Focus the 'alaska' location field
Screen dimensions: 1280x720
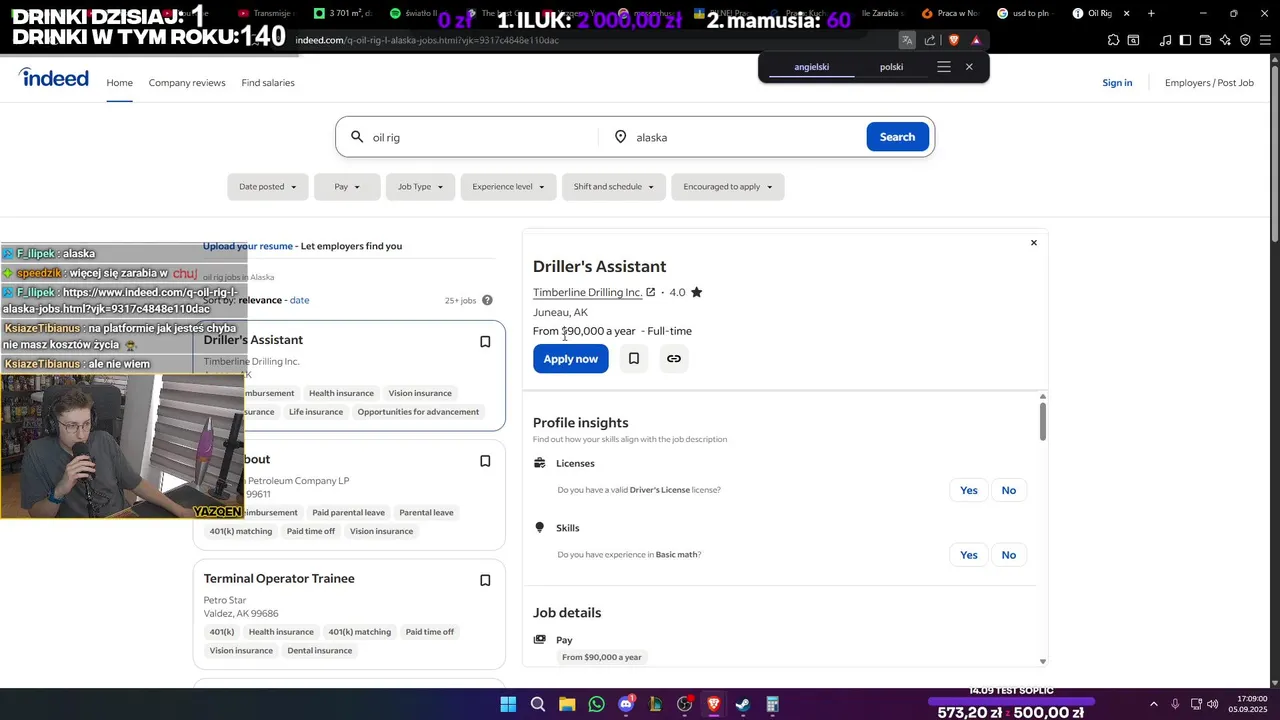pyautogui.click(x=736, y=137)
